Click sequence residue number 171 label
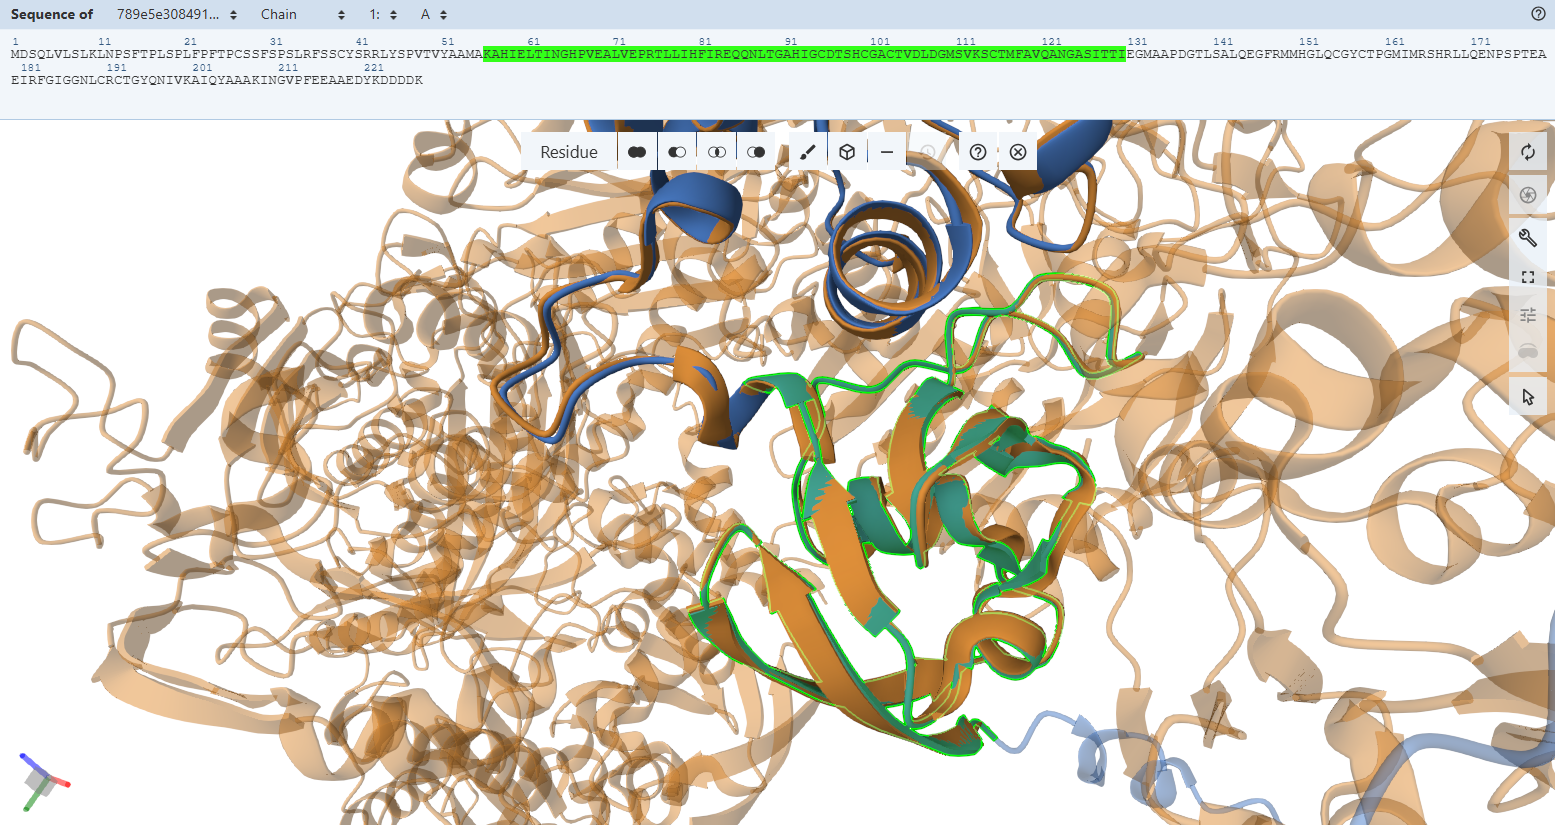This screenshot has width=1555, height=825. pos(1481,42)
